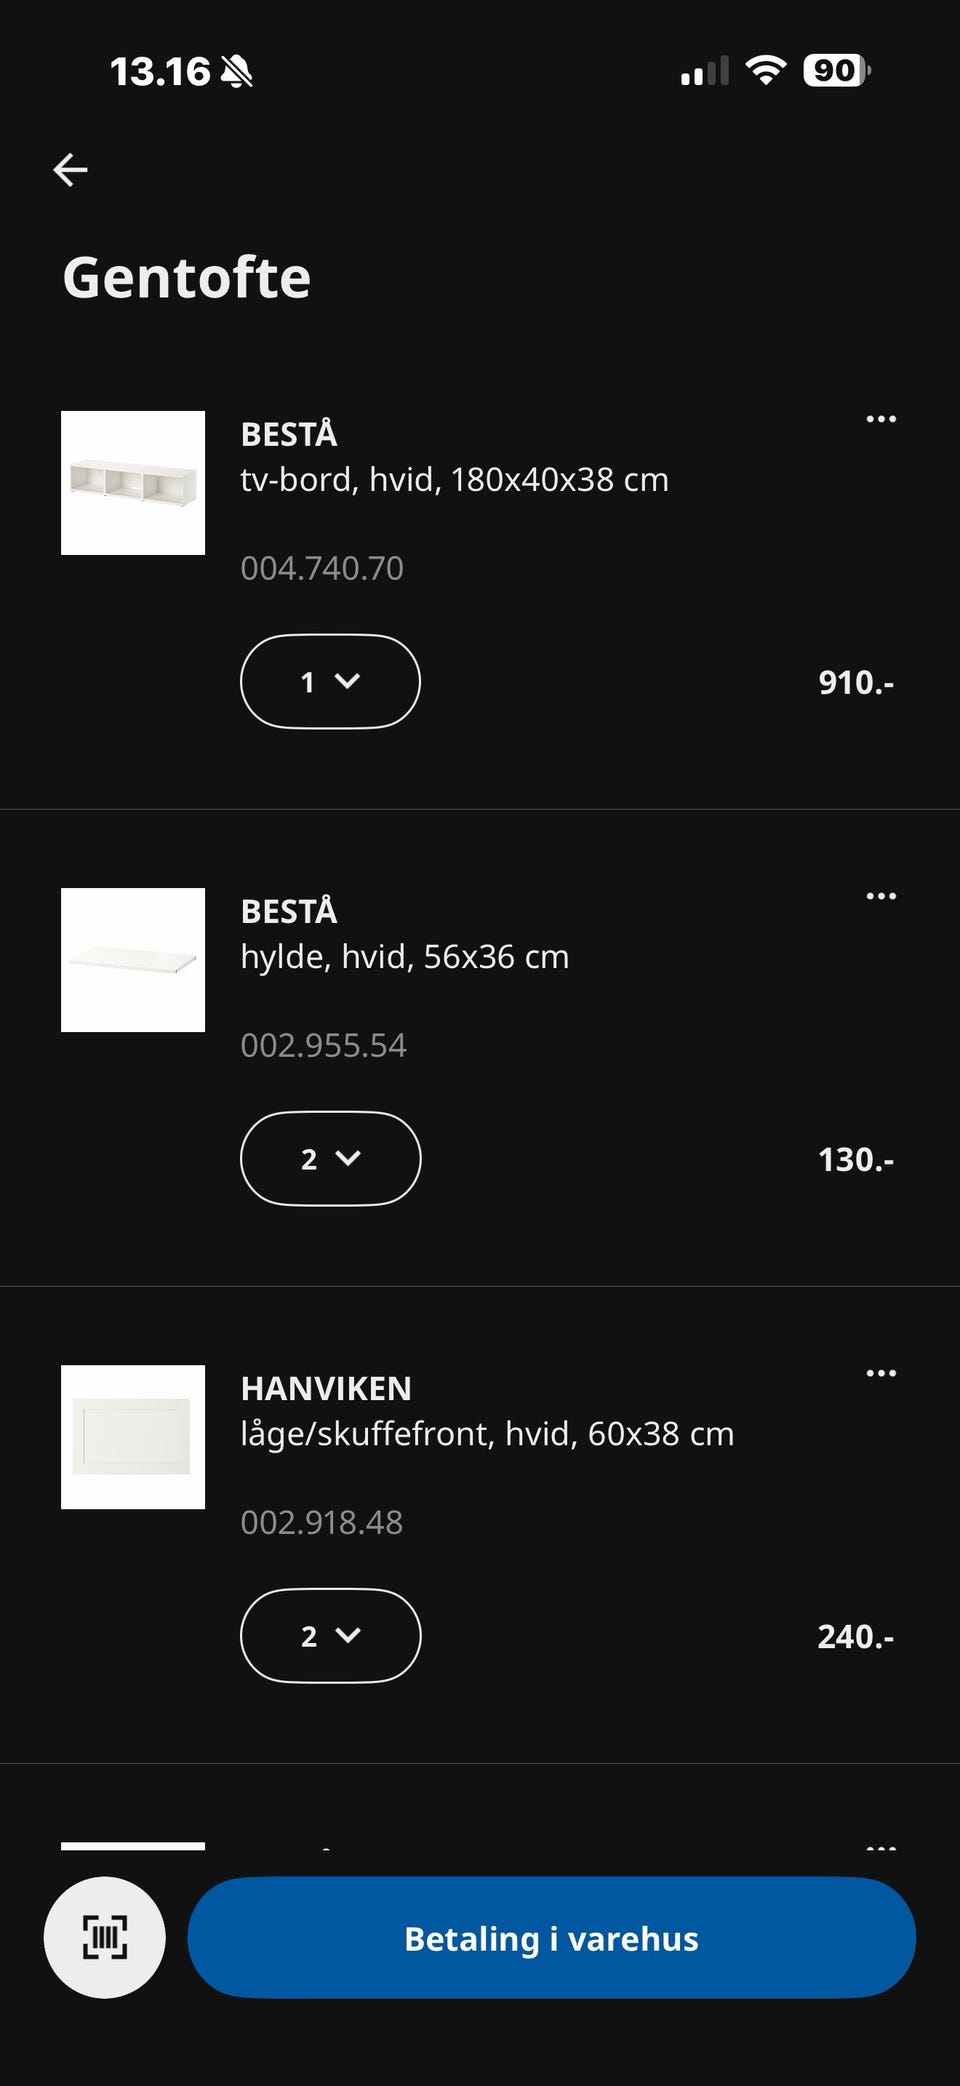960x2086 pixels.
Task: Expand quantity dropdown for HANVIKEN front
Action: [330, 1635]
